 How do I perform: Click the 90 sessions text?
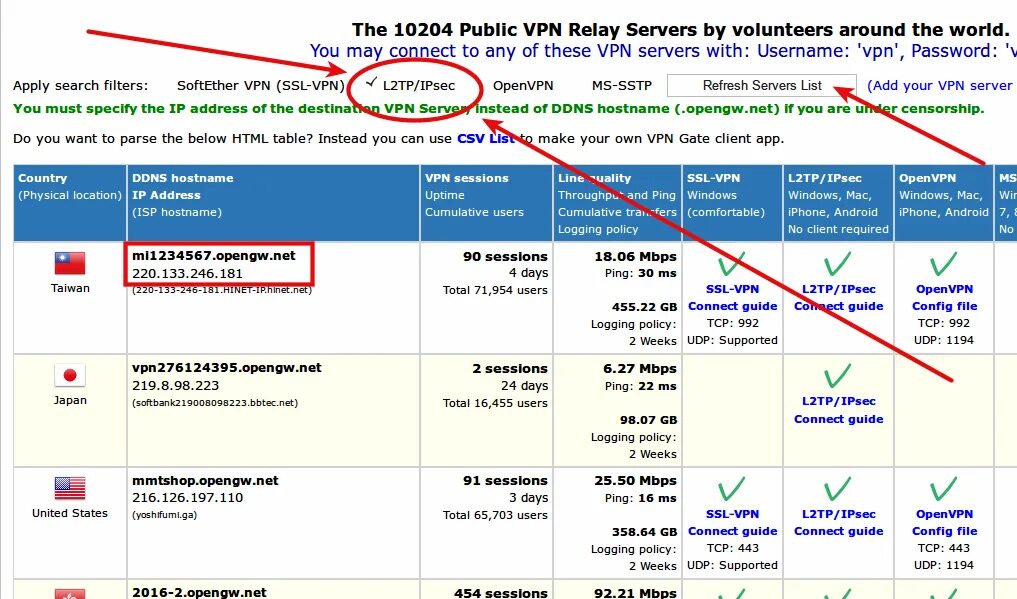point(505,257)
